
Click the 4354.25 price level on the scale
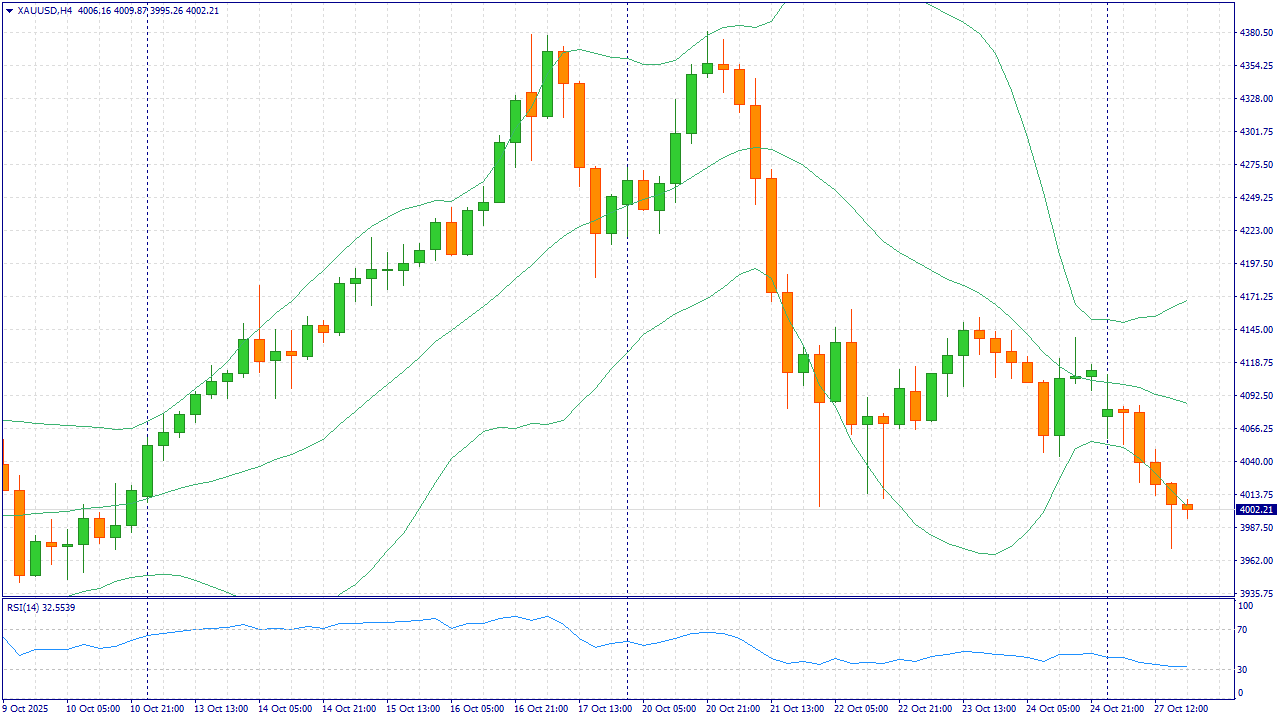1255,66
